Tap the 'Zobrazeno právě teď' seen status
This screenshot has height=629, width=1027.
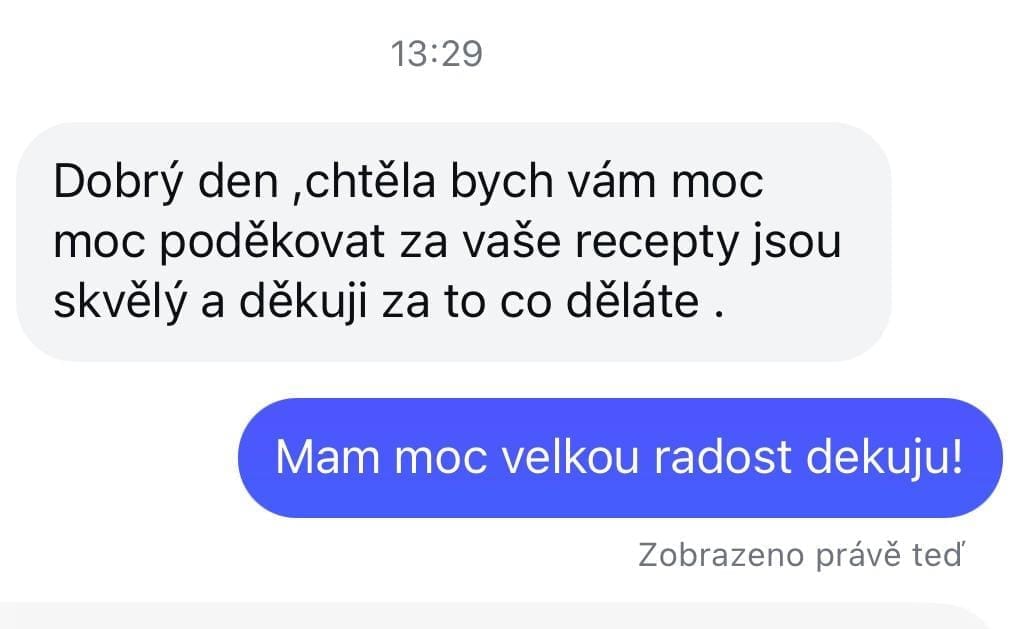click(x=802, y=556)
